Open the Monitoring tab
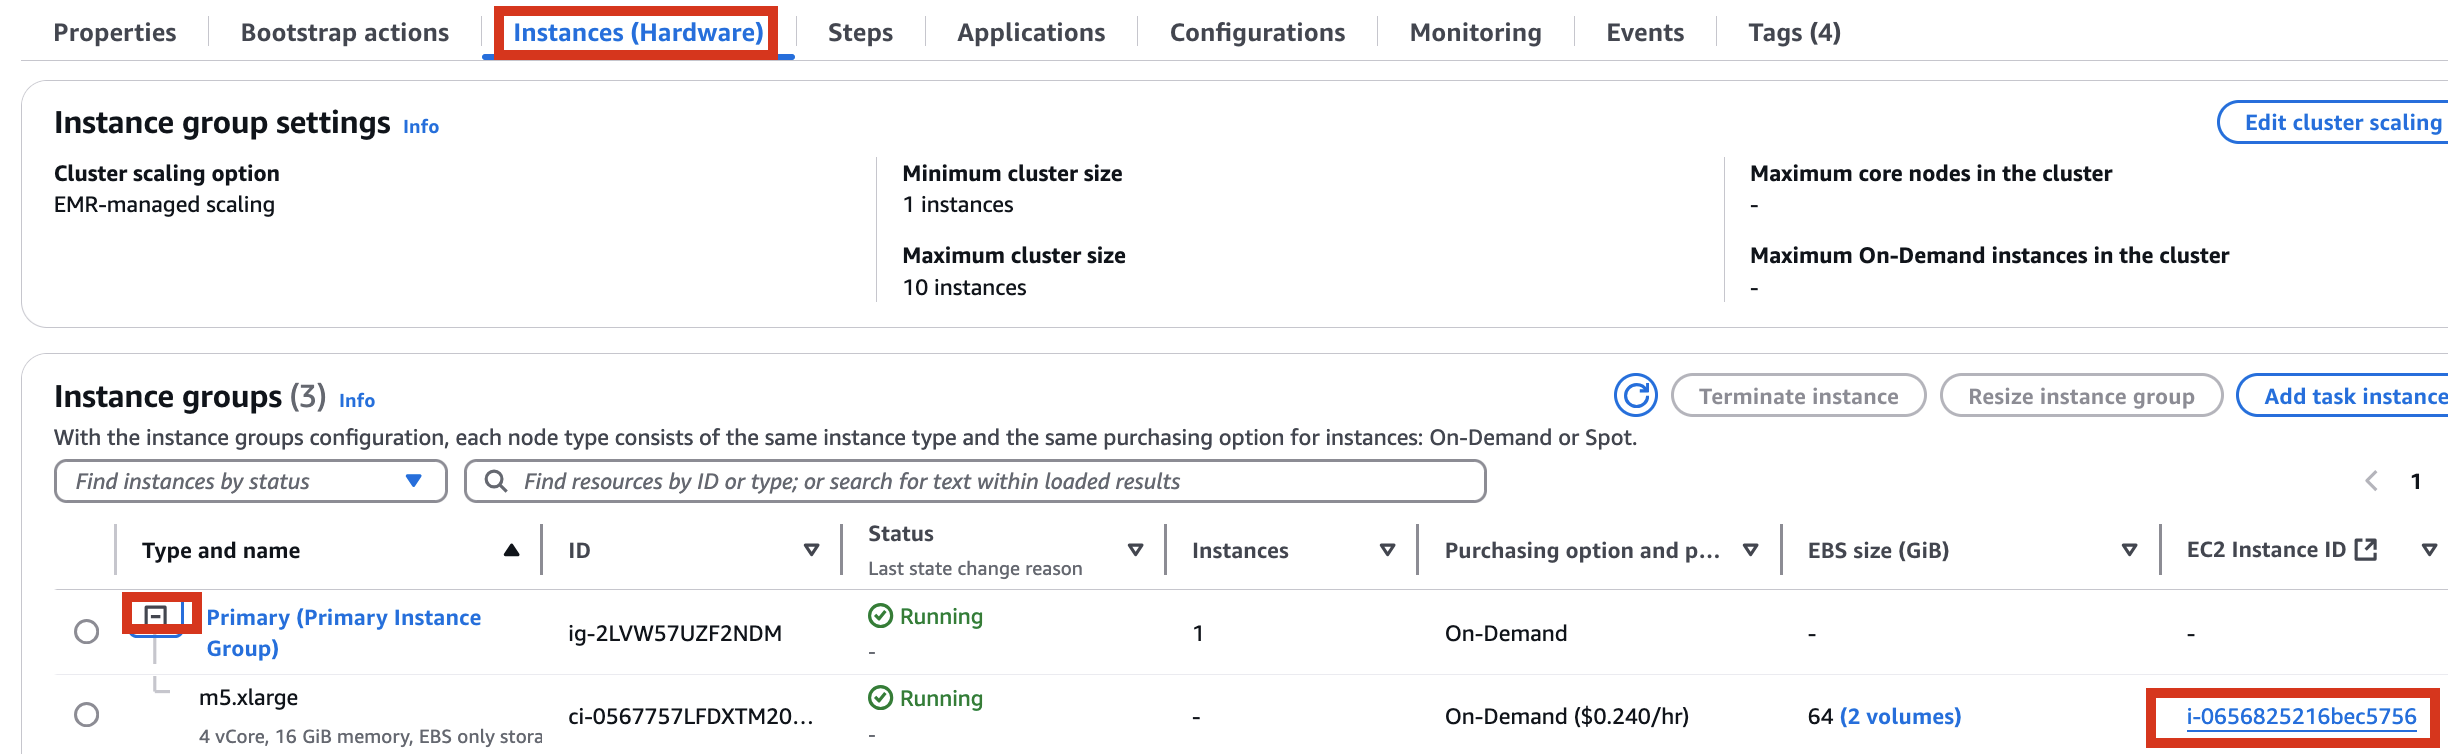 [1475, 32]
